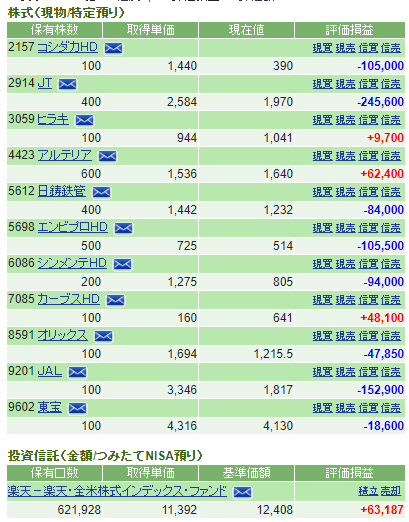Open the envelope icon for ヒラキ
This screenshot has height=522, width=409.
pyautogui.click(x=84, y=120)
